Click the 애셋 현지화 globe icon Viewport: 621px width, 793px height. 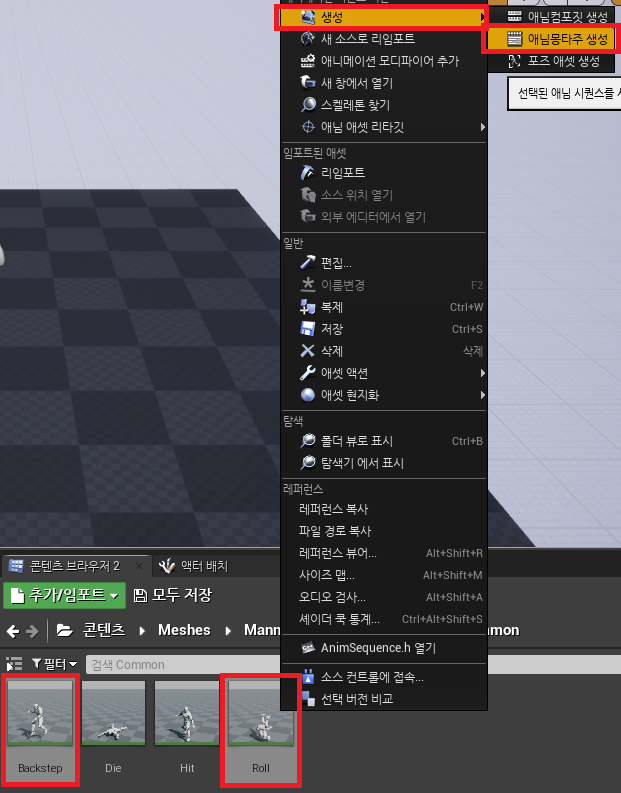308,394
